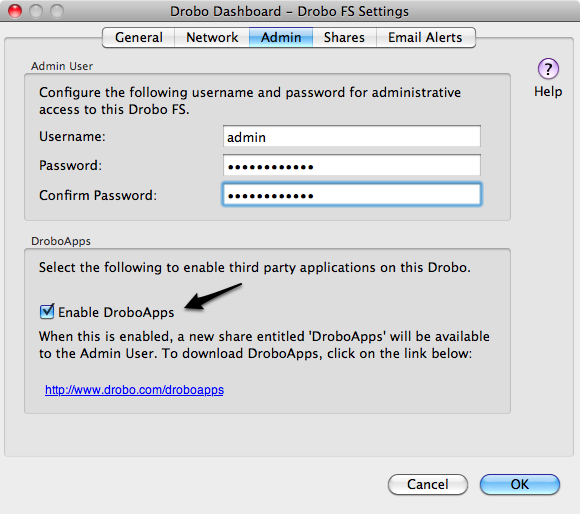Viewport: 580px width, 514px height.
Task: Close the window with the red button
Action: [15, 11]
